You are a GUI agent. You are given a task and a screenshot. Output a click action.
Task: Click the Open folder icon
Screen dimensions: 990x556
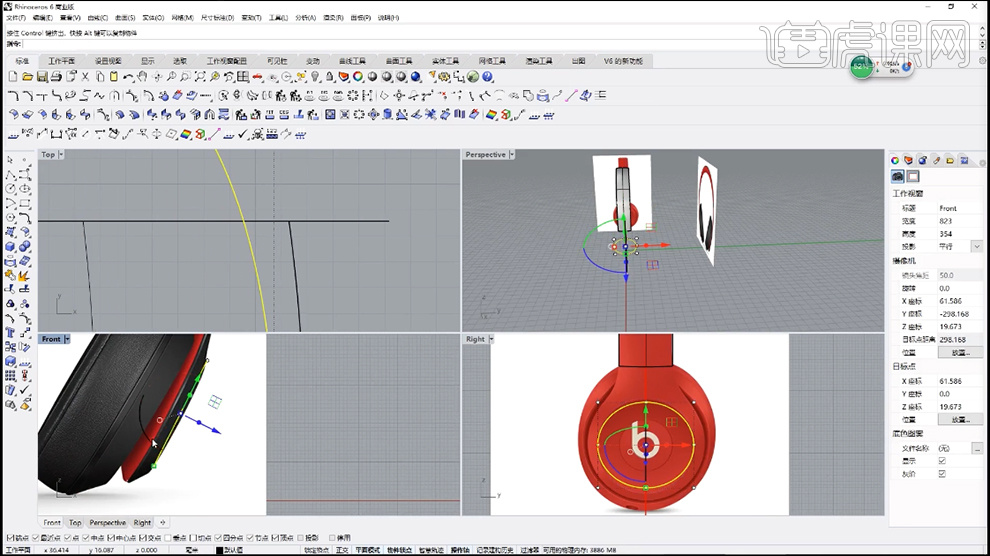coord(27,76)
